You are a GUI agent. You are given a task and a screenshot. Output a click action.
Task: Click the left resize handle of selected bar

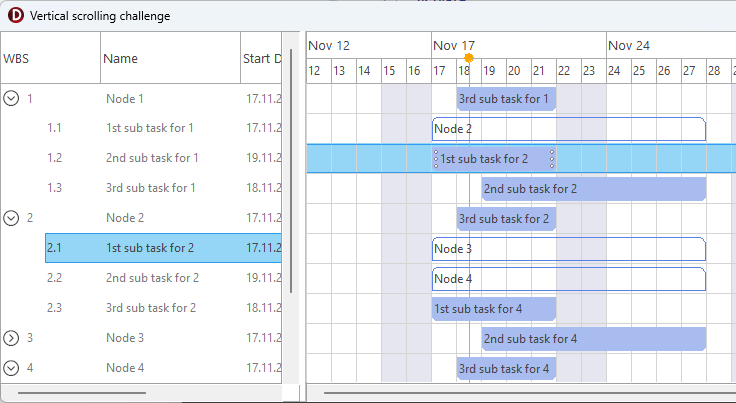(x=436, y=159)
